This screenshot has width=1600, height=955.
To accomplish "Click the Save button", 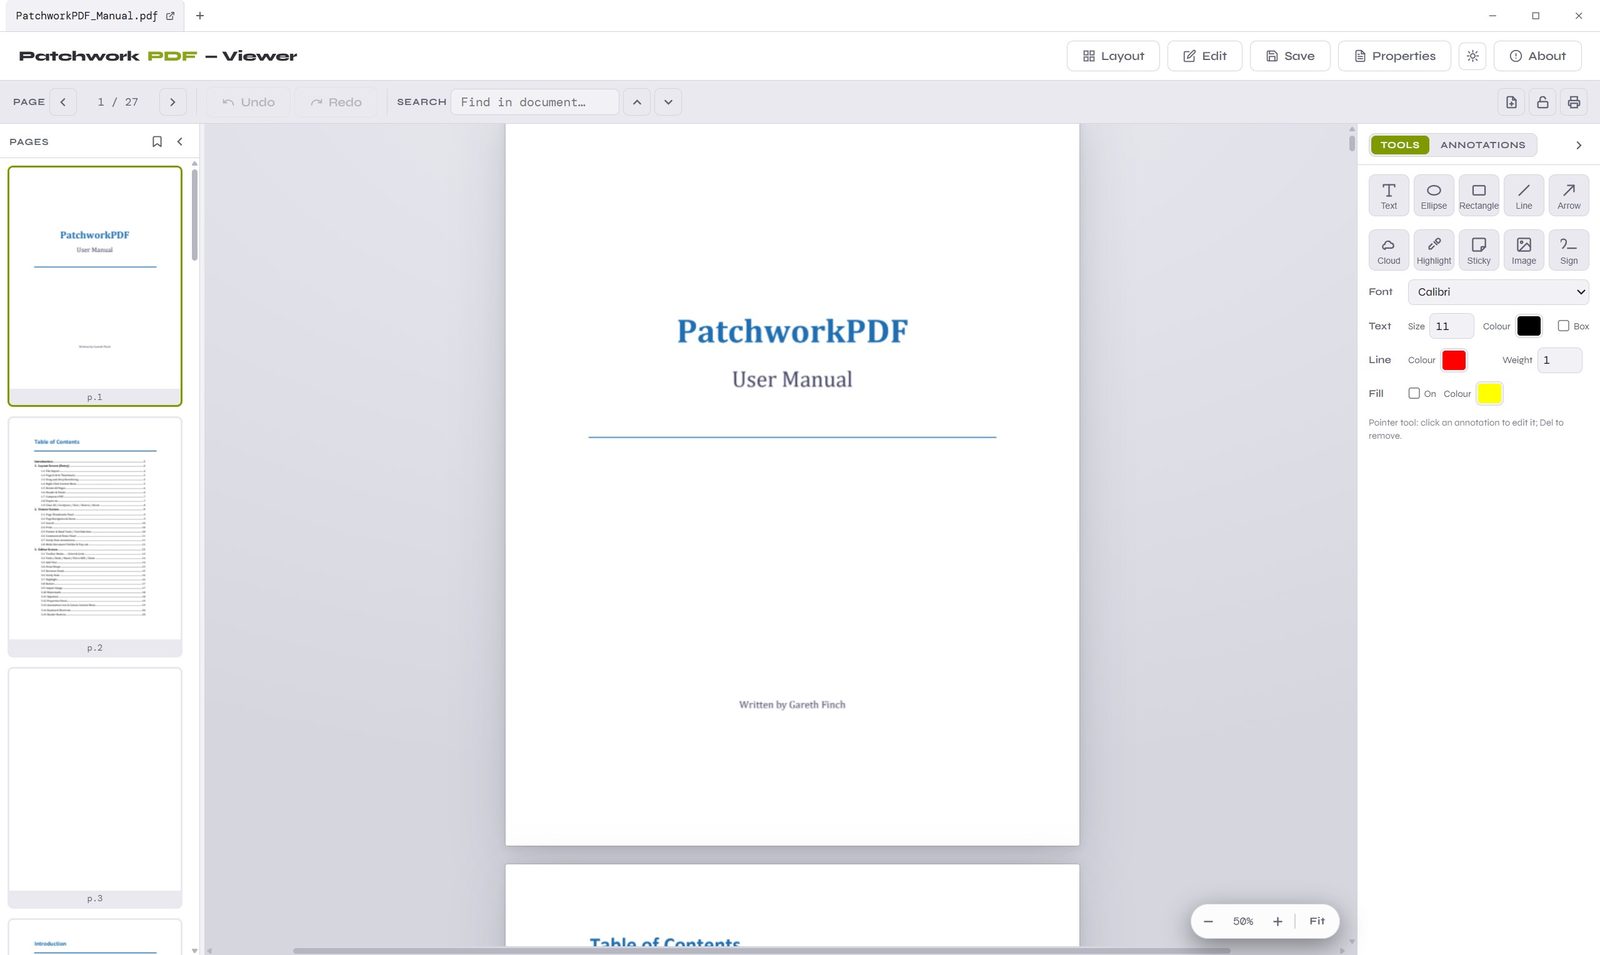I will click(1290, 56).
